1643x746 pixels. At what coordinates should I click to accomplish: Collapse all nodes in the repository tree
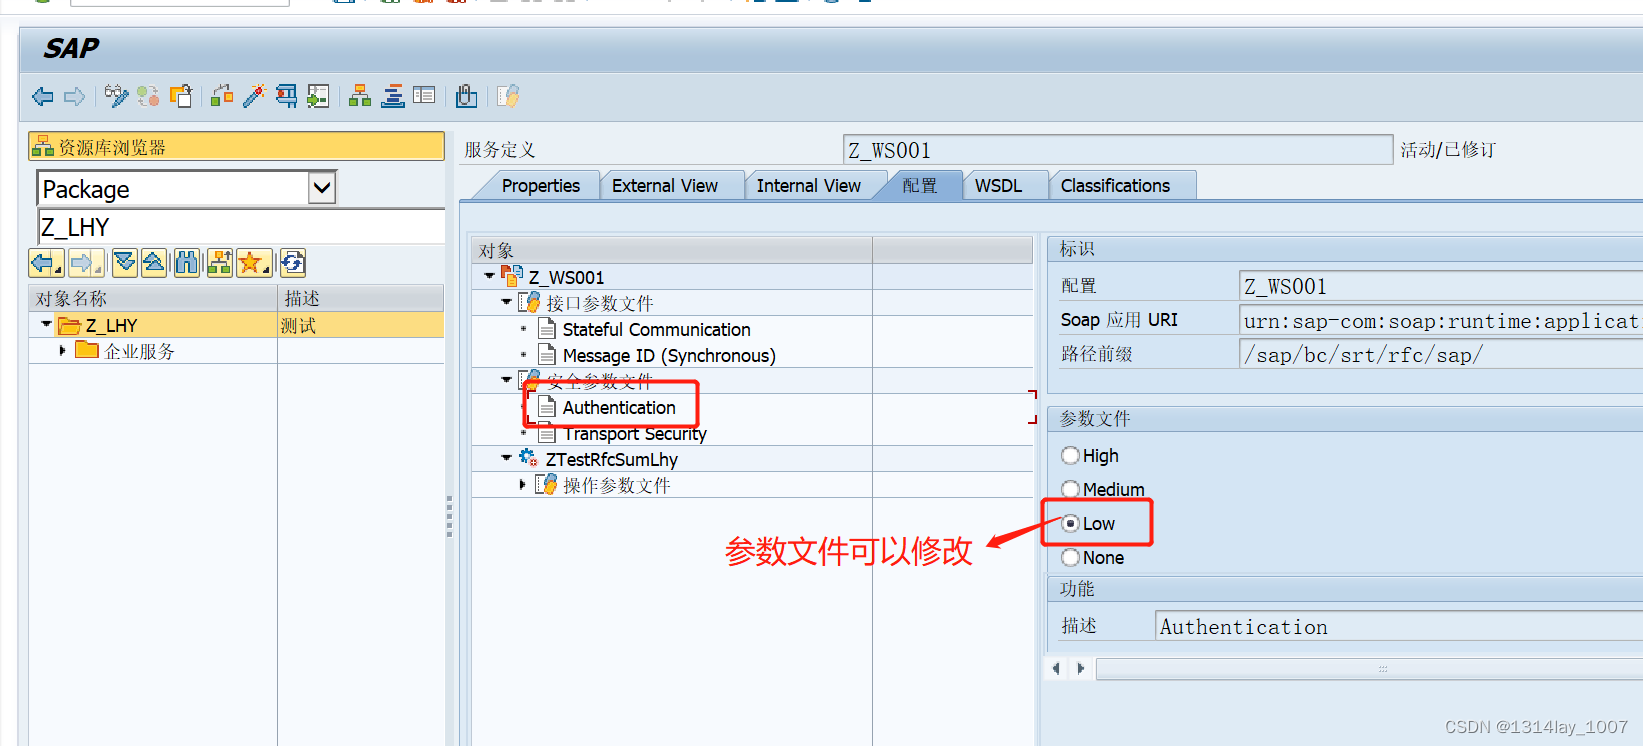pos(154,263)
